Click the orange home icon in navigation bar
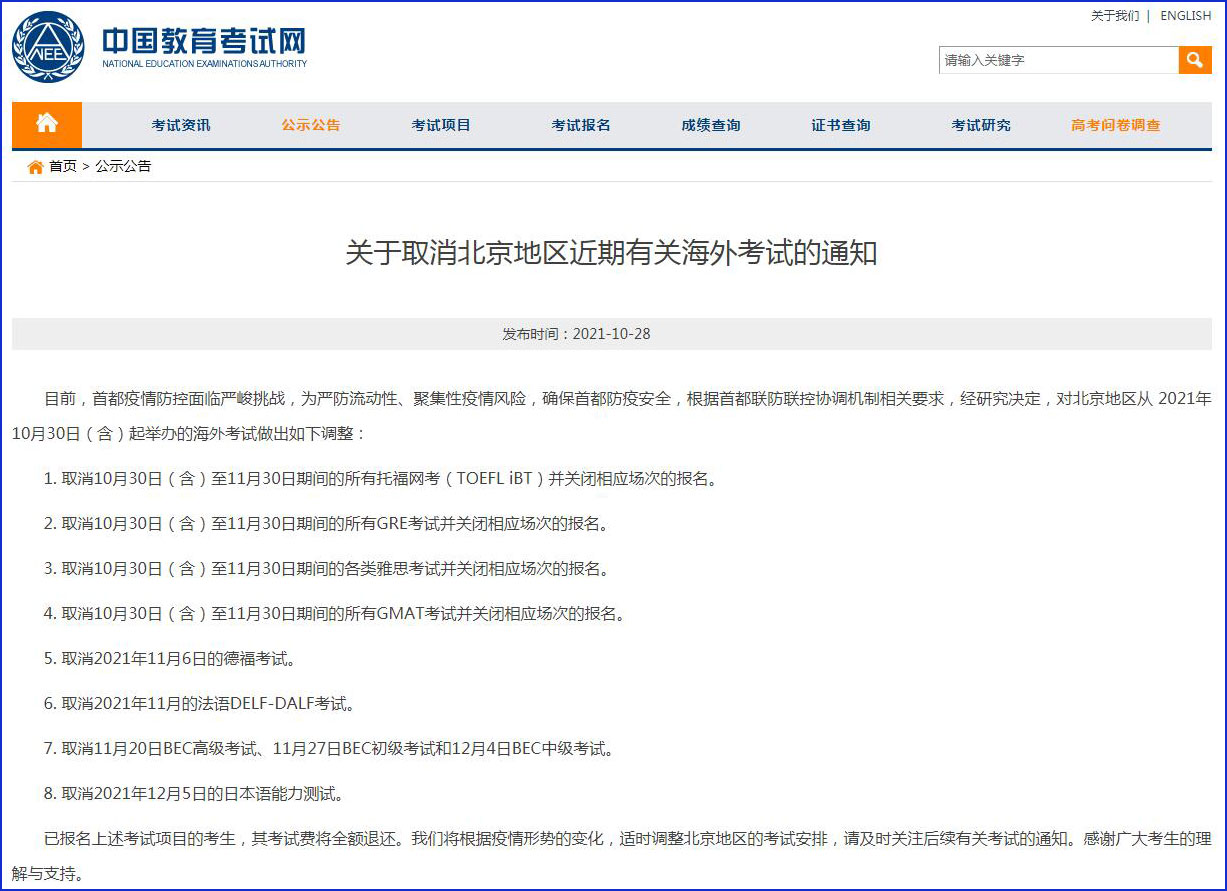1227x891 pixels. pyautogui.click(x=47, y=124)
